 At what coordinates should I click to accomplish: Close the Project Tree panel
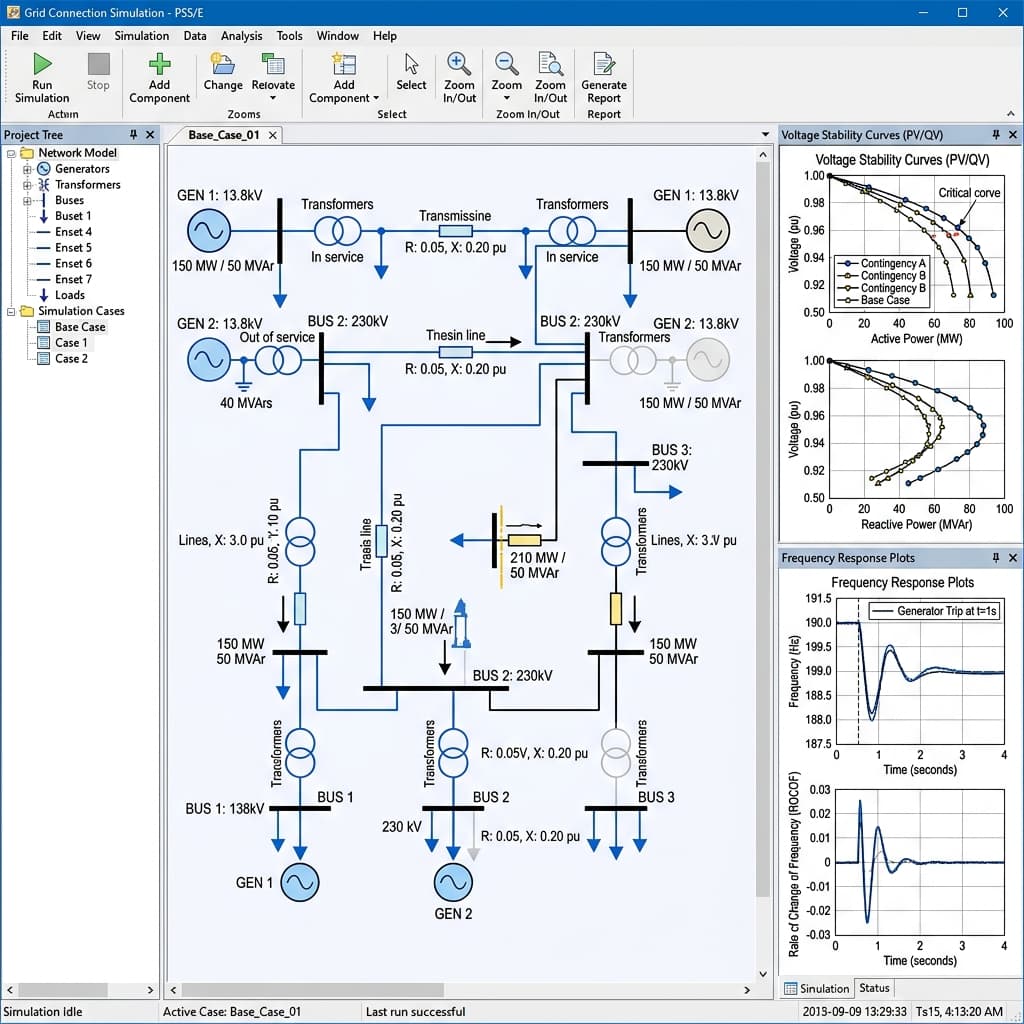150,135
